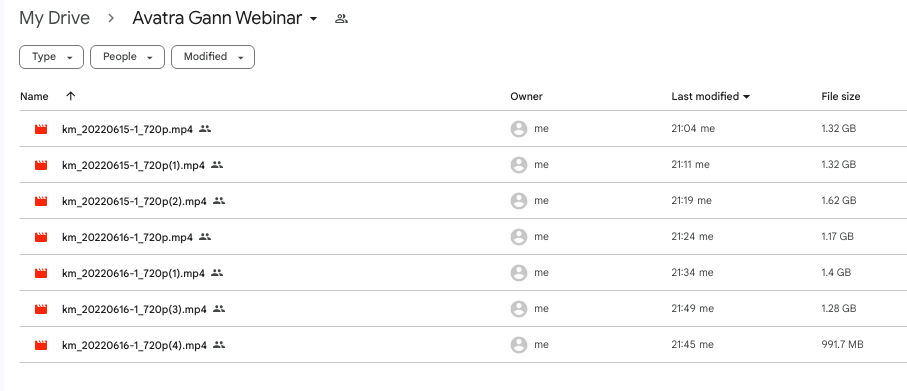The height and width of the screenshot is (391, 907).
Task: Click video file icon for km_20220615-1_720p.mp4
Action: (40, 129)
